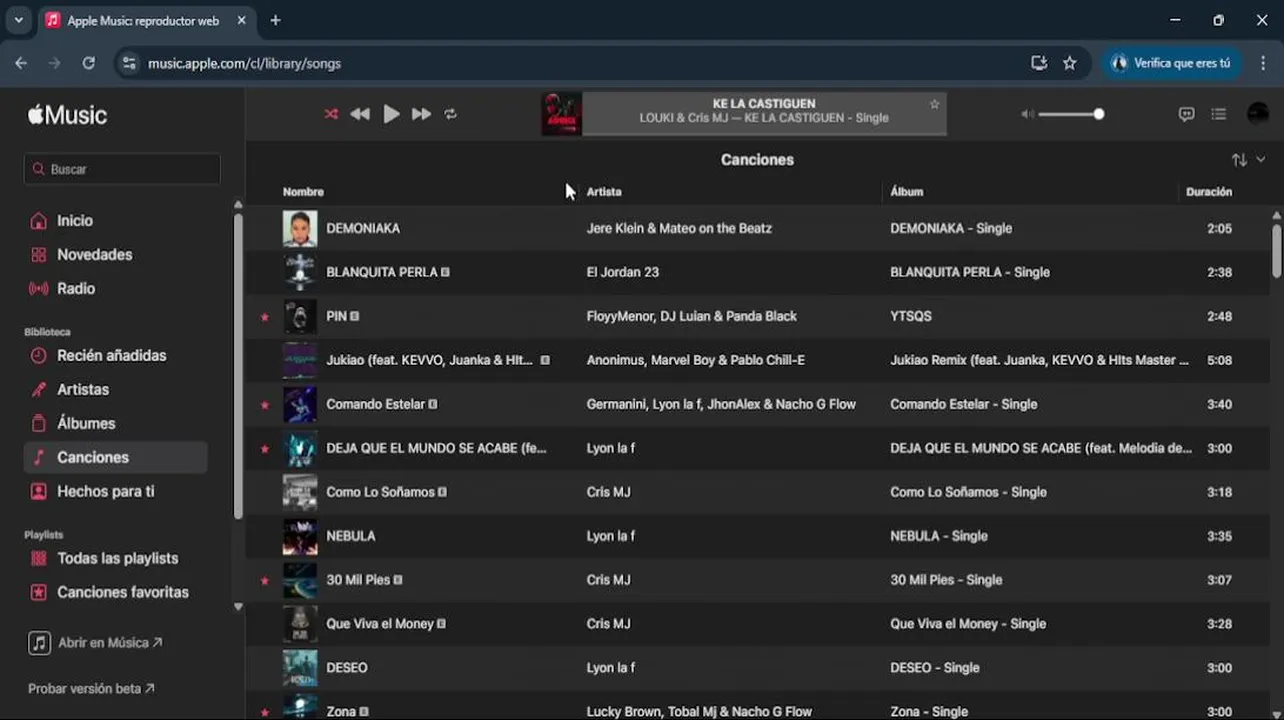1284x720 pixels.
Task: Mute the volume speaker icon
Action: point(1027,114)
